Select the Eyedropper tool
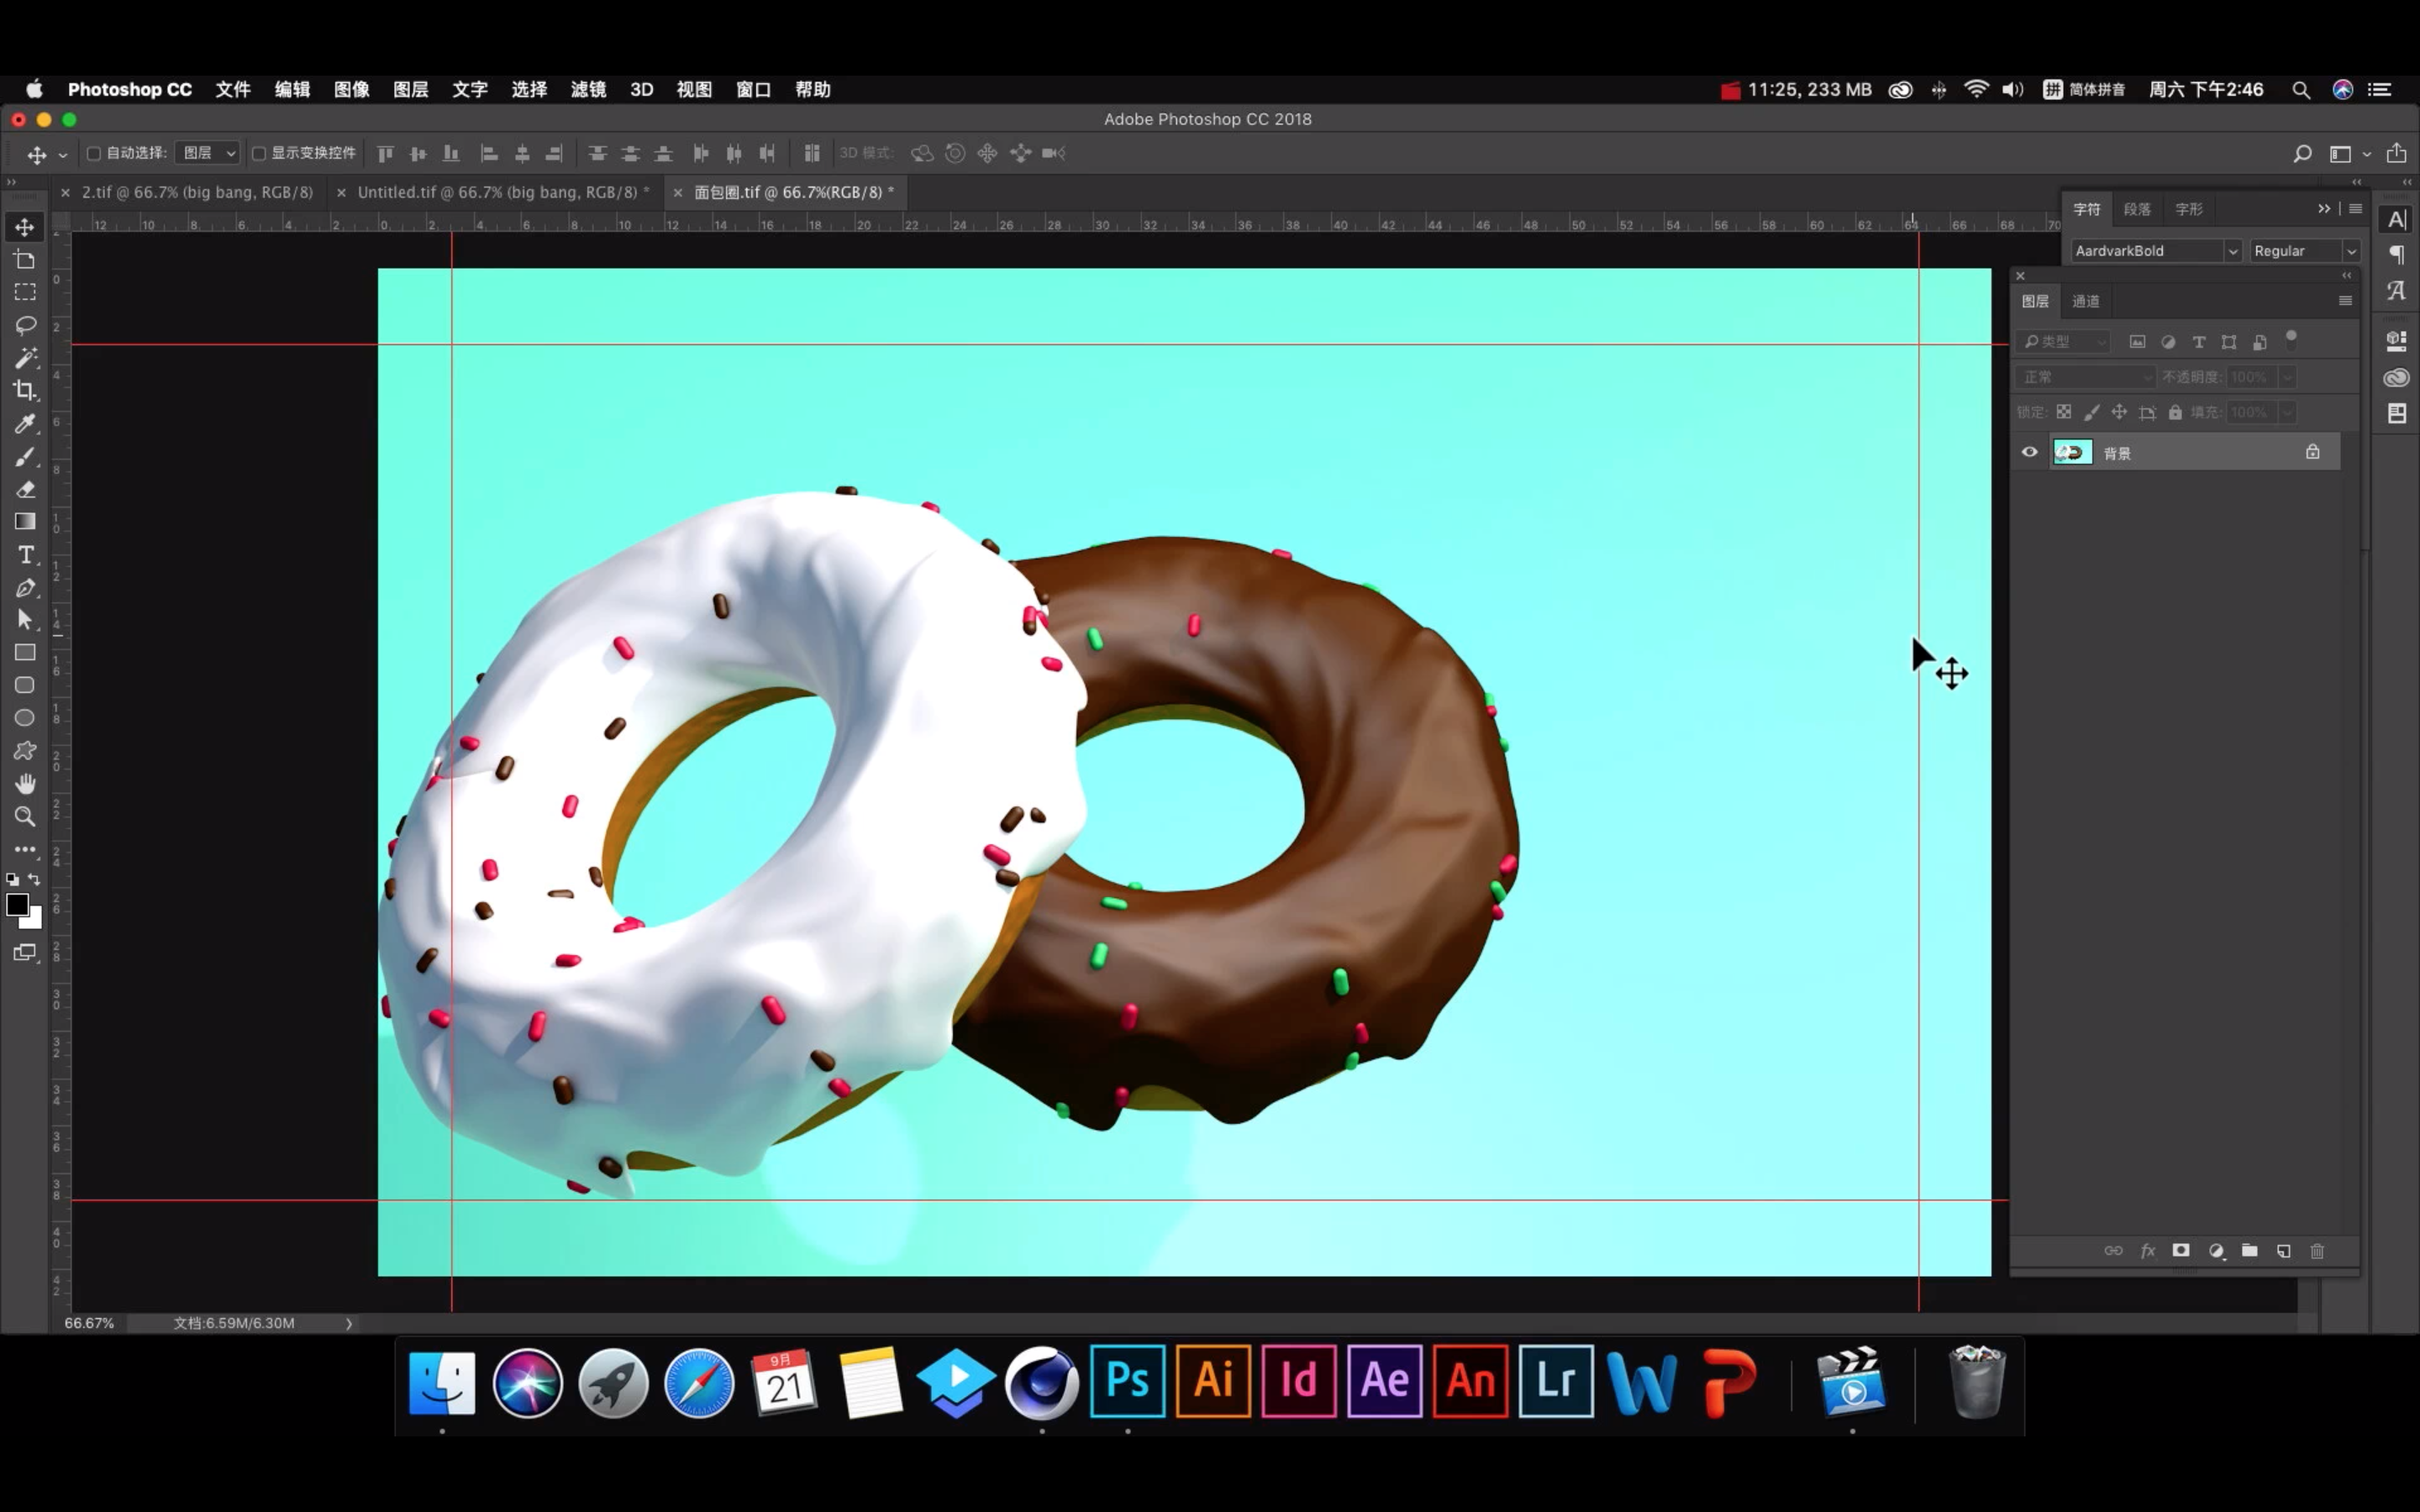2420x1512 pixels. coord(25,424)
